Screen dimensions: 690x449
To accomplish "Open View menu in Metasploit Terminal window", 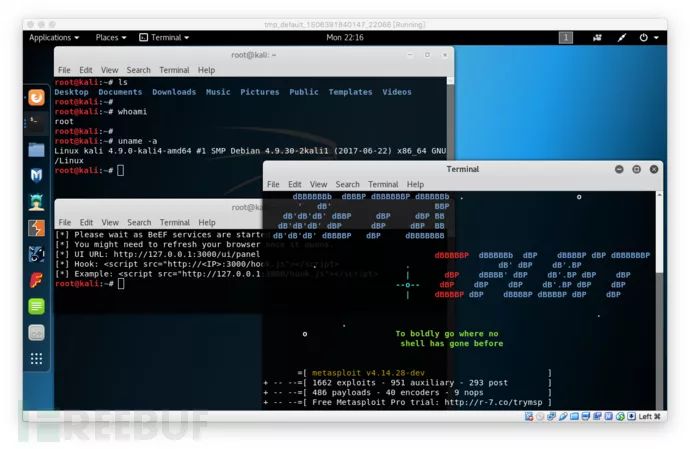I will 318,184.
